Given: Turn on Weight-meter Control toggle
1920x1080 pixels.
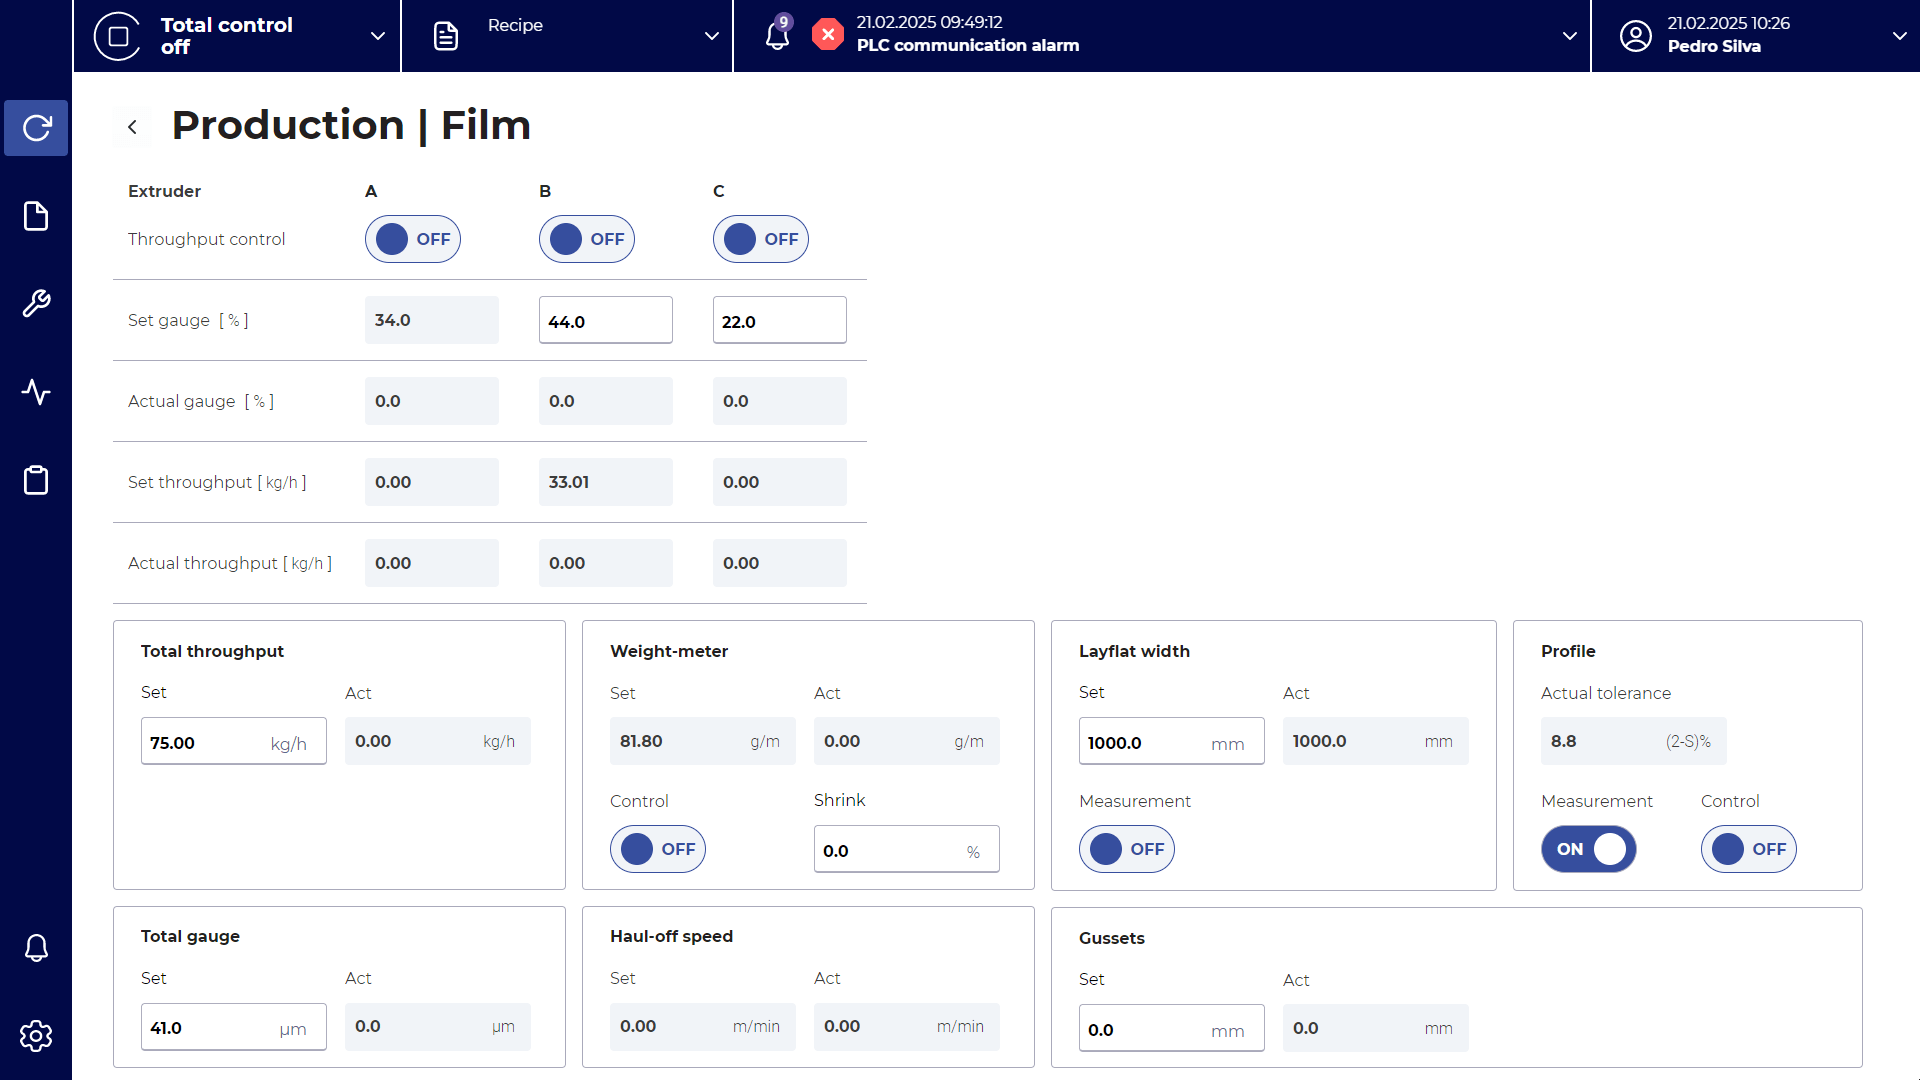Looking at the screenshot, I should (657, 849).
